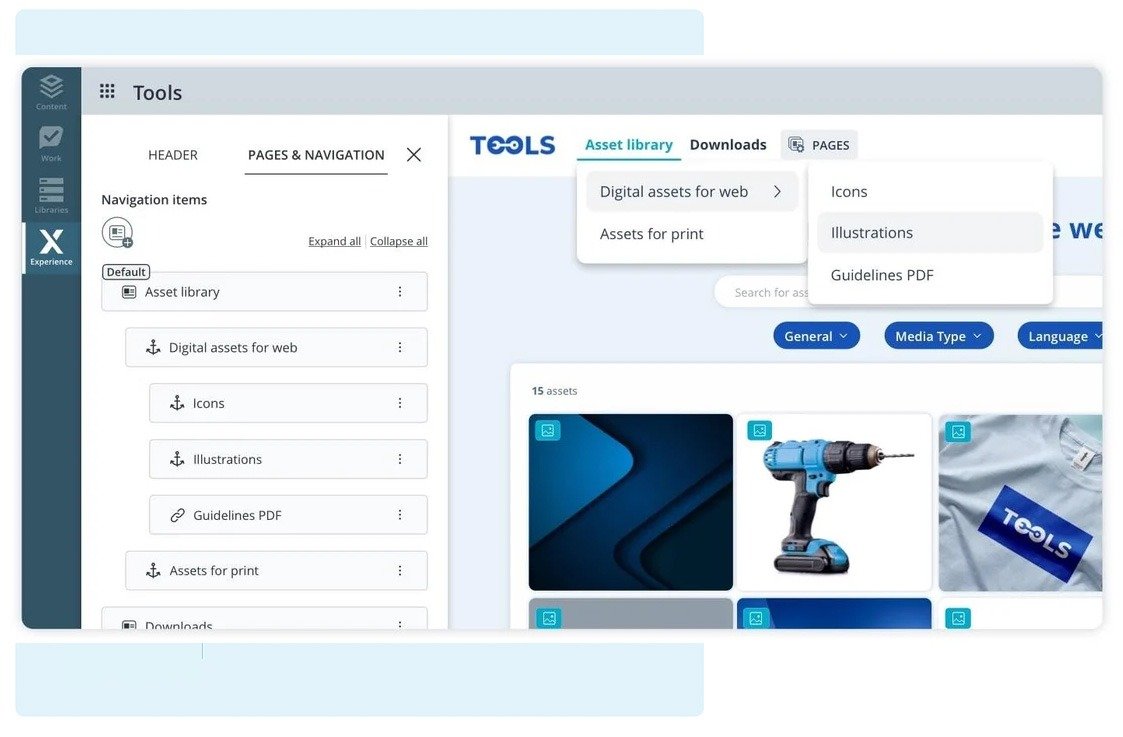Open the Libraries sidebar icon
The width and height of the screenshot is (1123, 737).
tap(51, 194)
